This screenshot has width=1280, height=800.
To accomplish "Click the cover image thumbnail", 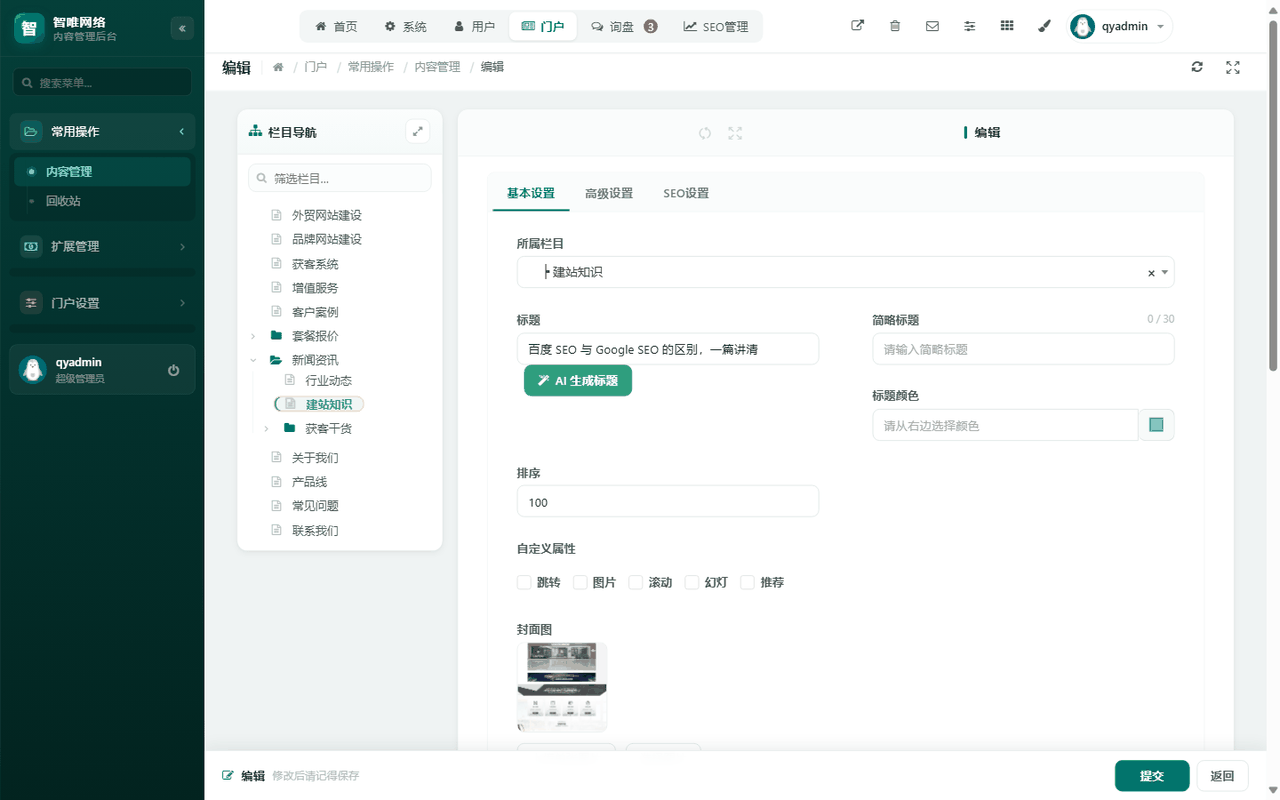I will tap(562, 687).
